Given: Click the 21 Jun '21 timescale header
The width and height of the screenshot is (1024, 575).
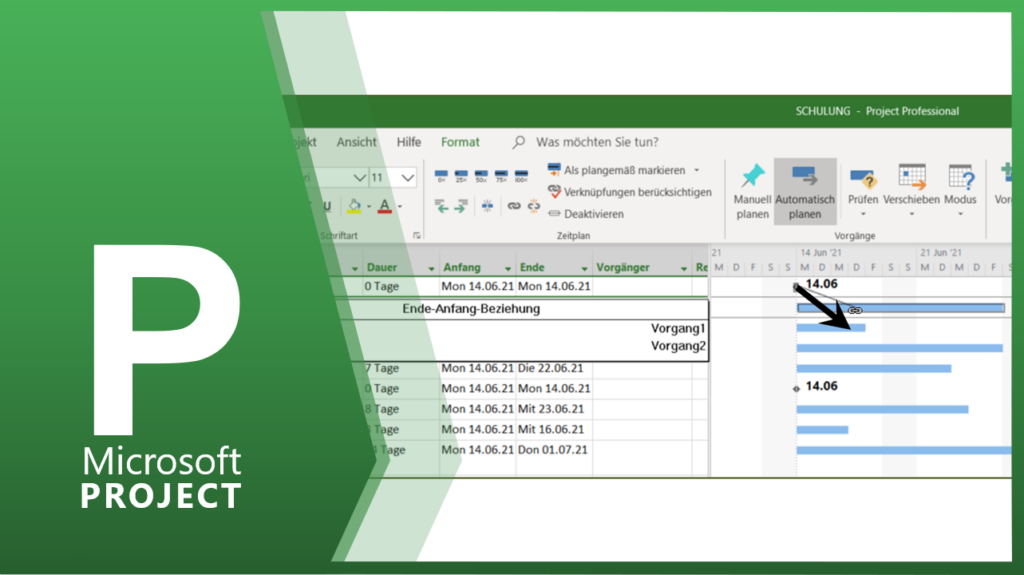Looking at the screenshot, I should [940, 252].
